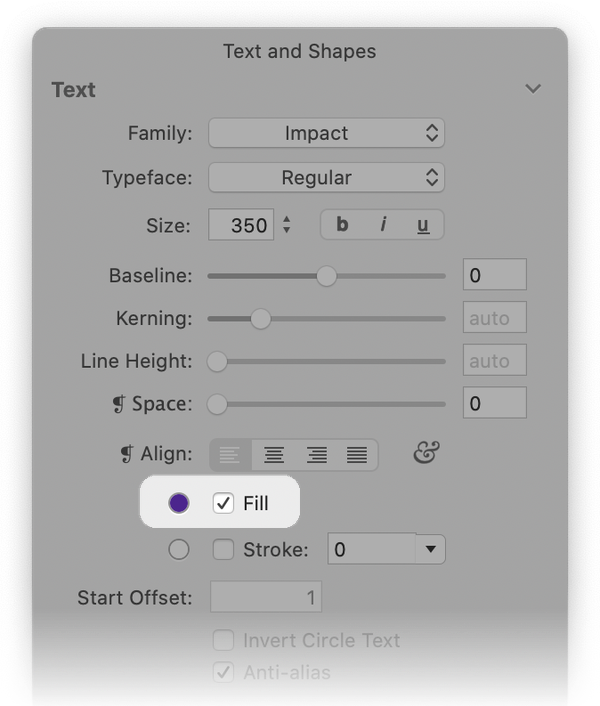Align paragraph text left
Screen dimensions: 600x706
pyautogui.click(x=231, y=455)
